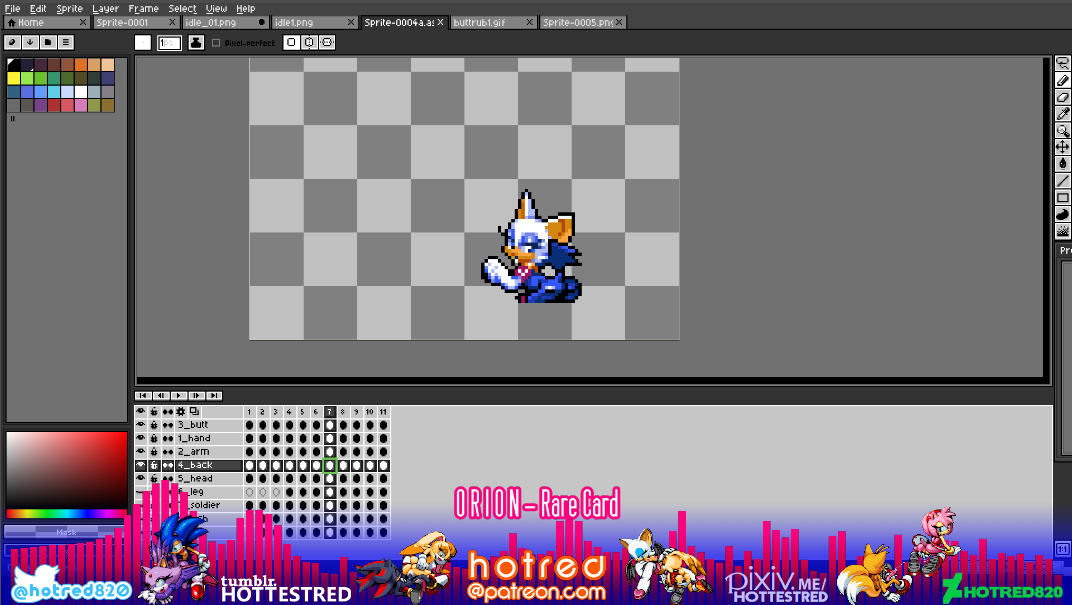Open the Frame menu

pyautogui.click(x=143, y=8)
